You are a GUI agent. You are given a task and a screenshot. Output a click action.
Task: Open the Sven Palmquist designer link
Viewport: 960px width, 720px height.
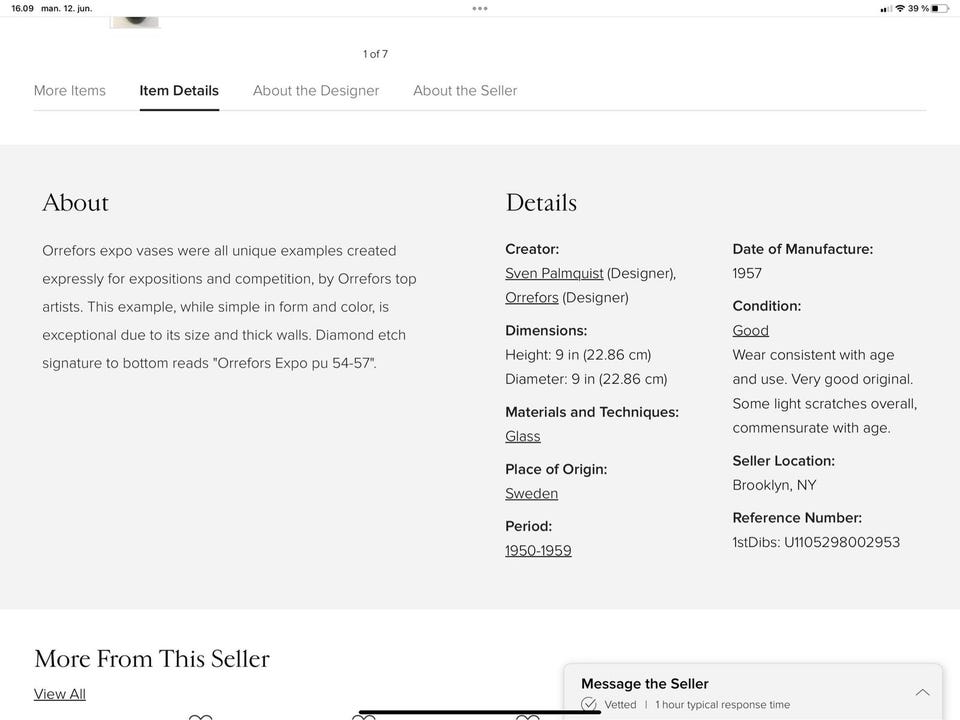click(554, 273)
